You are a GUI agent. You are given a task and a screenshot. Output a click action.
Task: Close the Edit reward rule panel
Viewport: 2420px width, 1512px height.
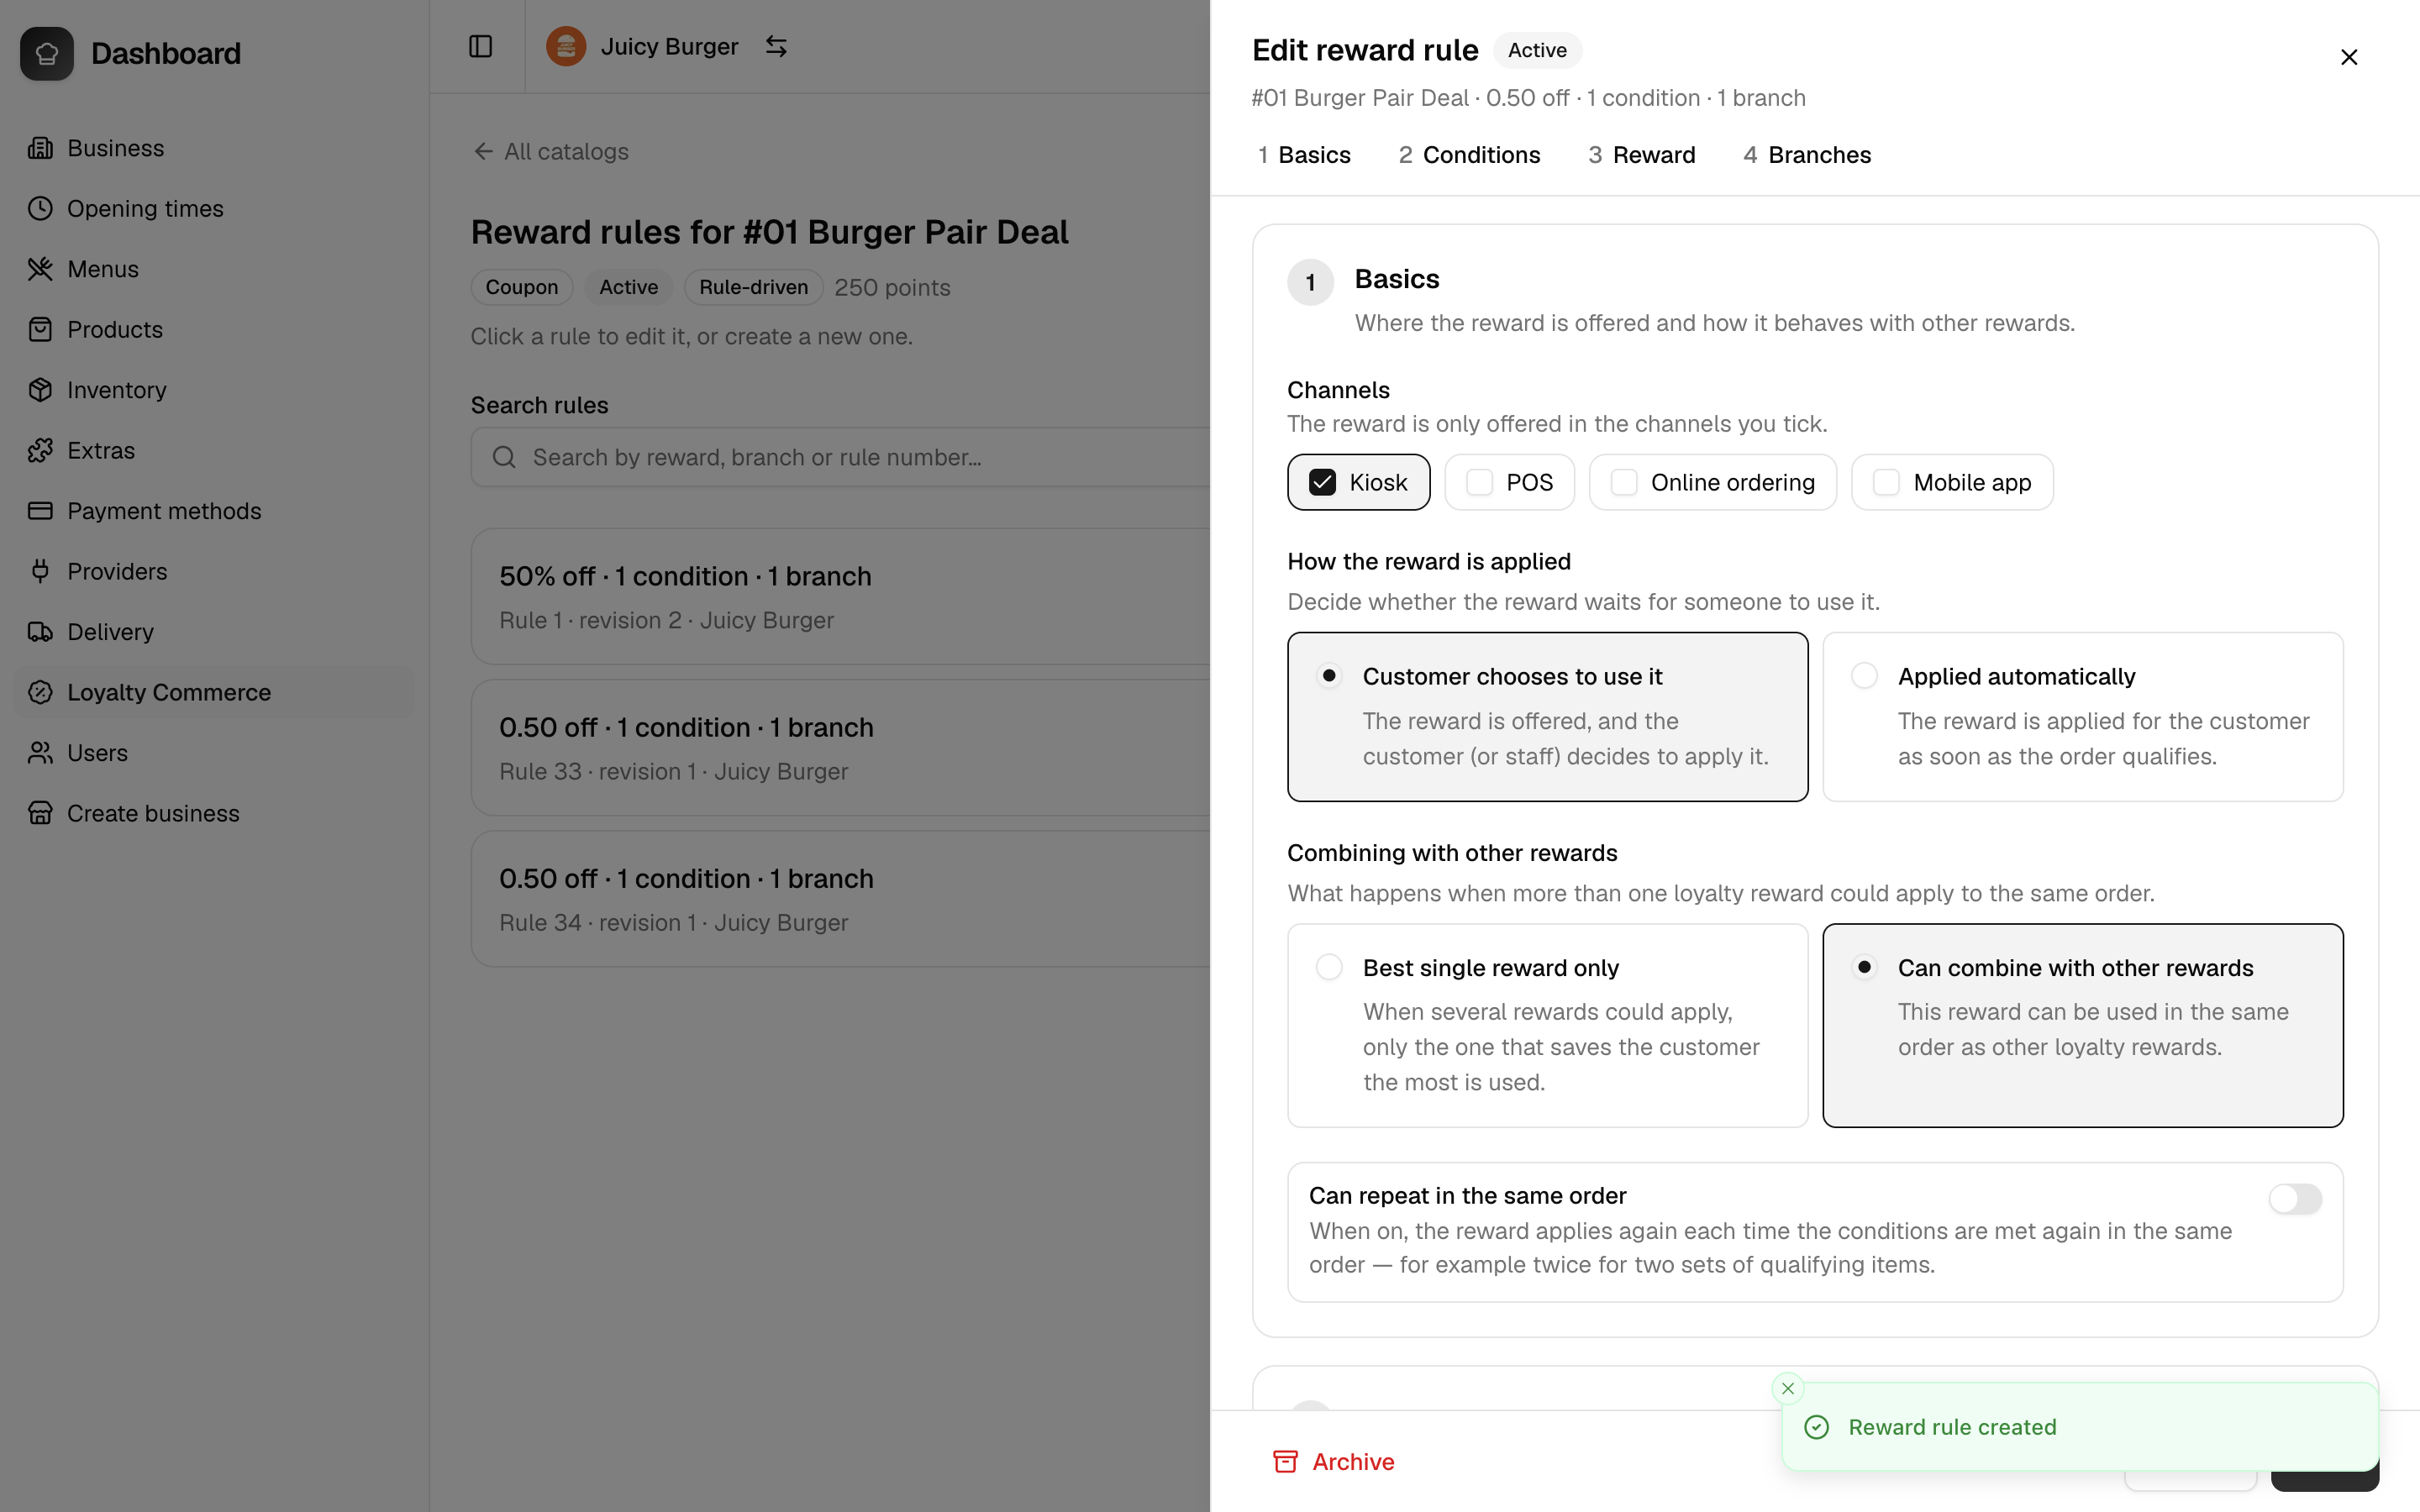point(2349,57)
